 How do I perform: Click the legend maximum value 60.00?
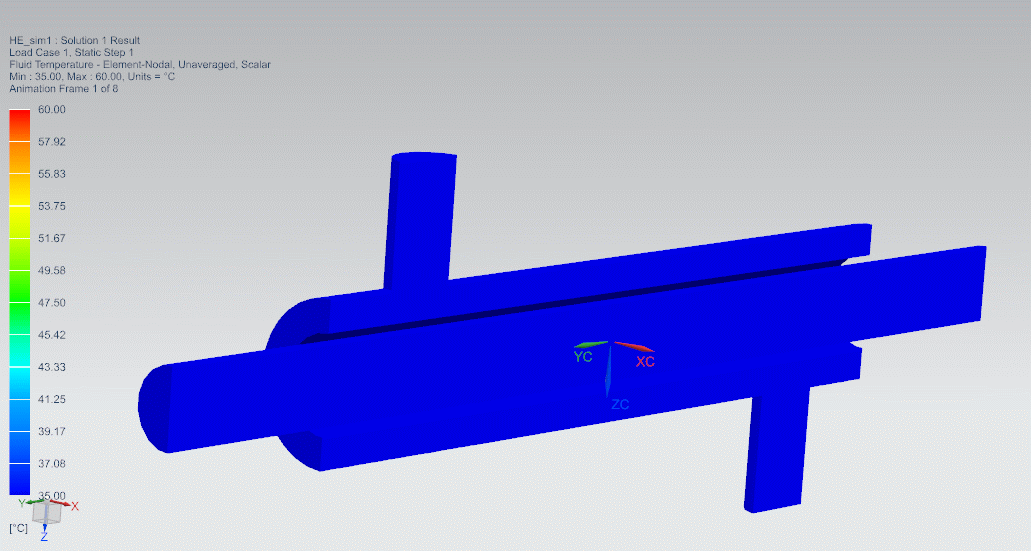[51, 109]
